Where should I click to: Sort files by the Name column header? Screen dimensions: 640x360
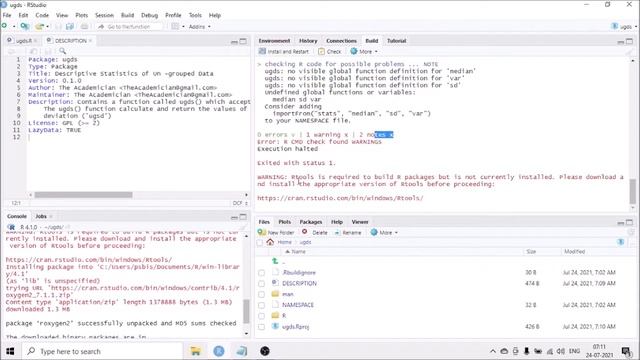pyautogui.click(x=298, y=251)
